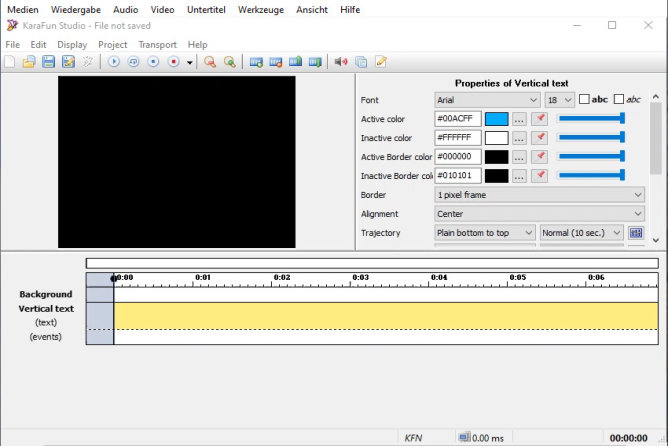Click the Stop playback button
Image resolution: width=668 pixels, height=446 pixels.
pos(153,62)
